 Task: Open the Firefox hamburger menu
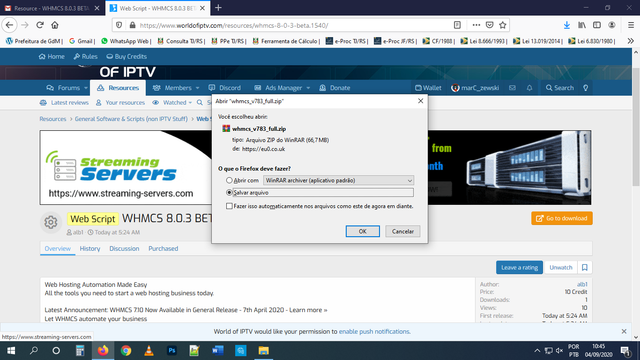pos(631,25)
